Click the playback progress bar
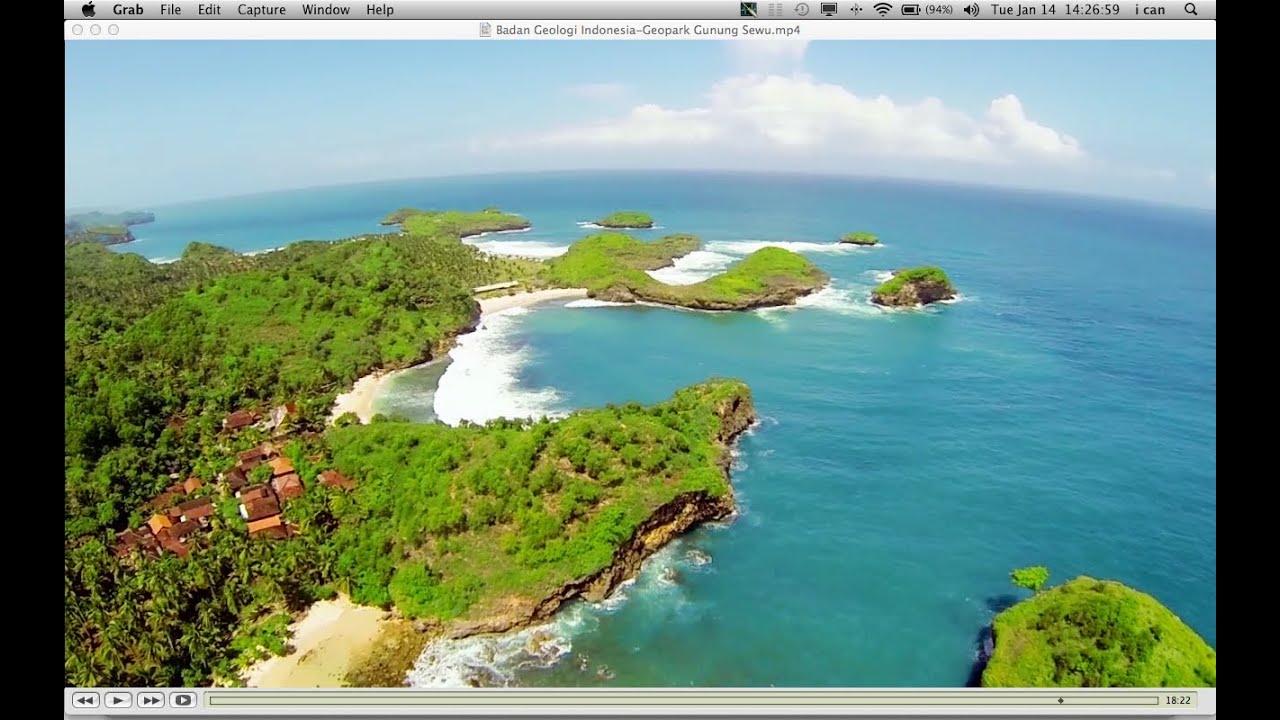The image size is (1280, 720). 684,700
